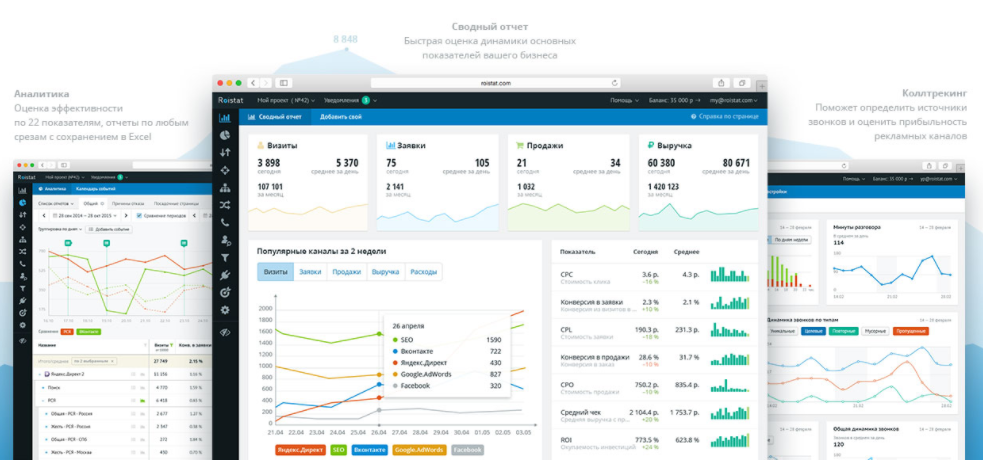Toggle the grey Facebook legend series
The height and width of the screenshot is (460, 983).
(x=467, y=450)
